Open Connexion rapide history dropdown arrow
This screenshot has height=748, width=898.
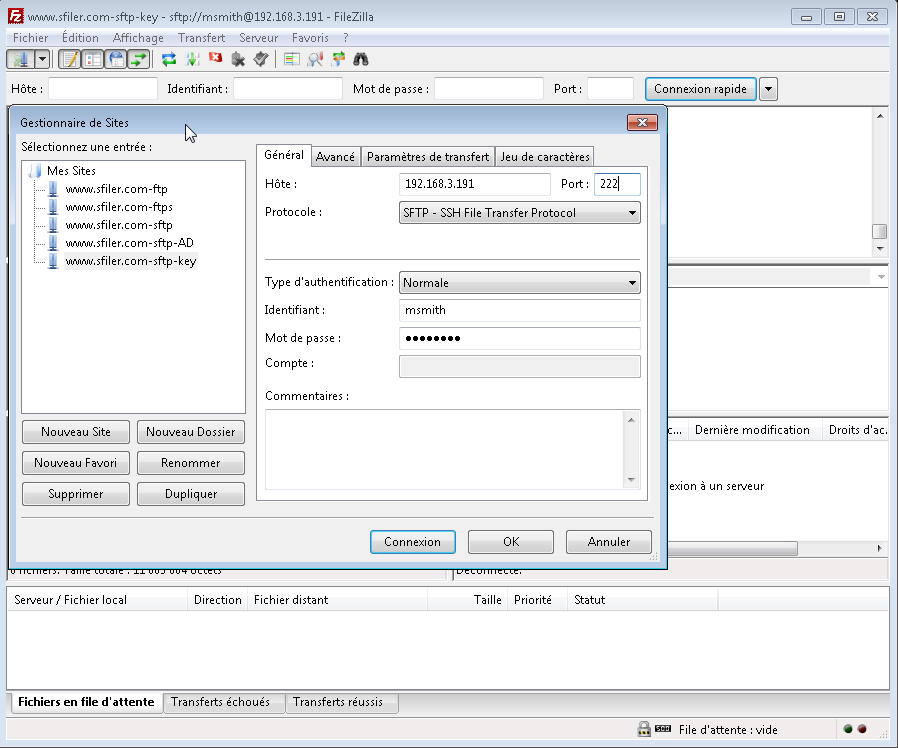tap(768, 89)
